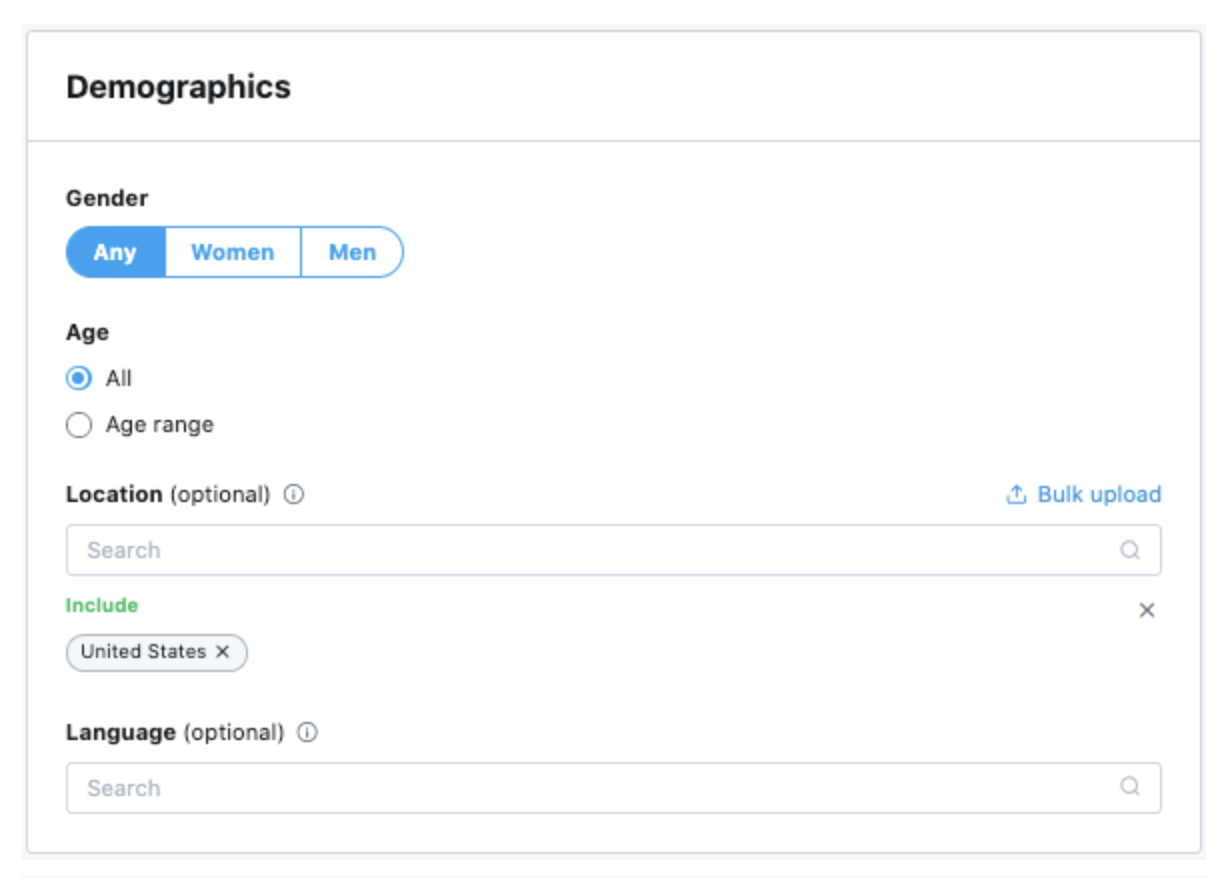Click the Demographics section heading
The image size is (1226, 878).
(178, 87)
